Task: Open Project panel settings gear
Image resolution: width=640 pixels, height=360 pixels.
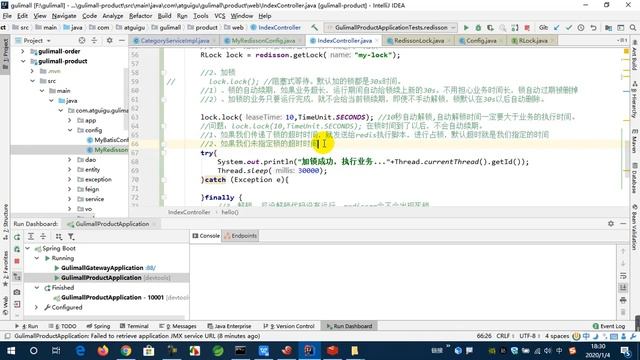Action: coord(109,40)
